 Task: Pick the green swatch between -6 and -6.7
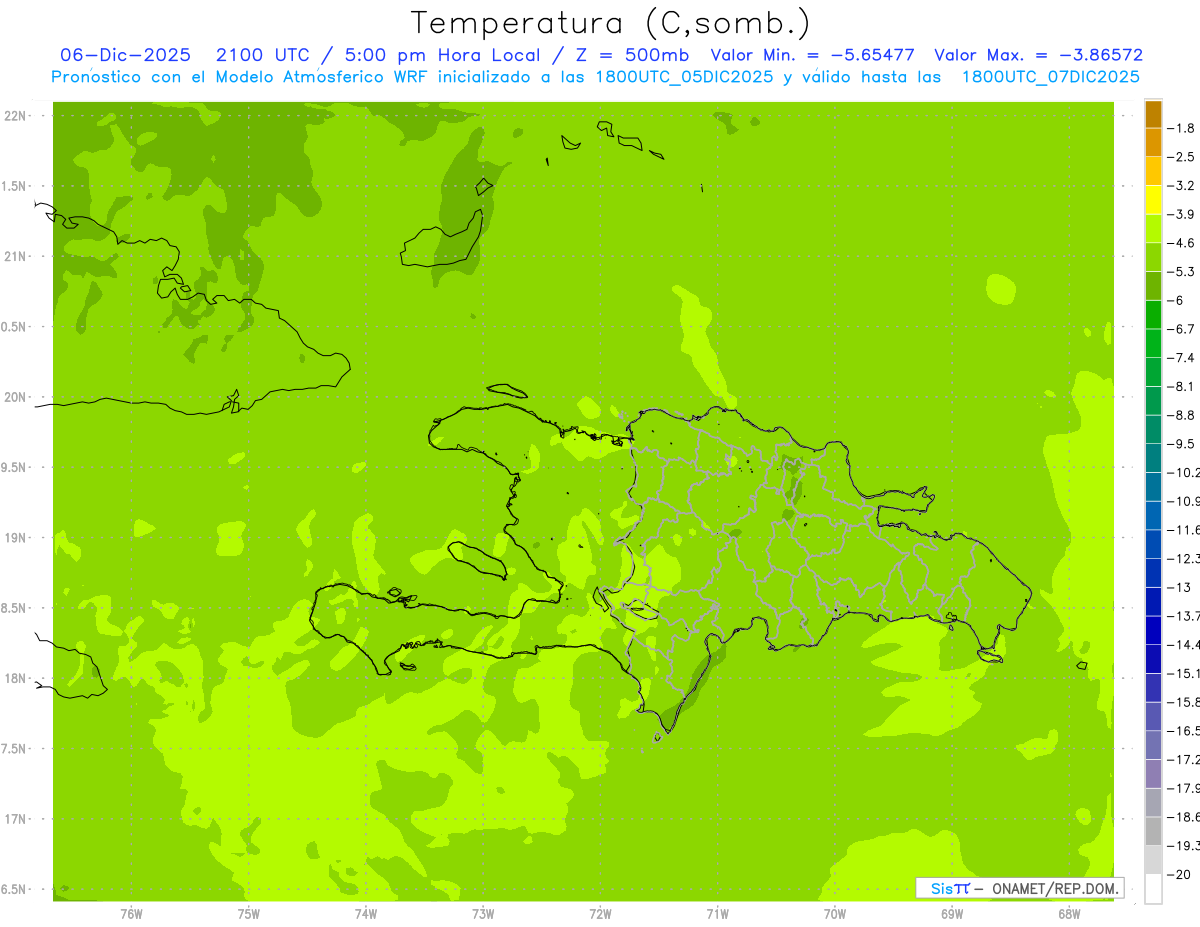1153,314
